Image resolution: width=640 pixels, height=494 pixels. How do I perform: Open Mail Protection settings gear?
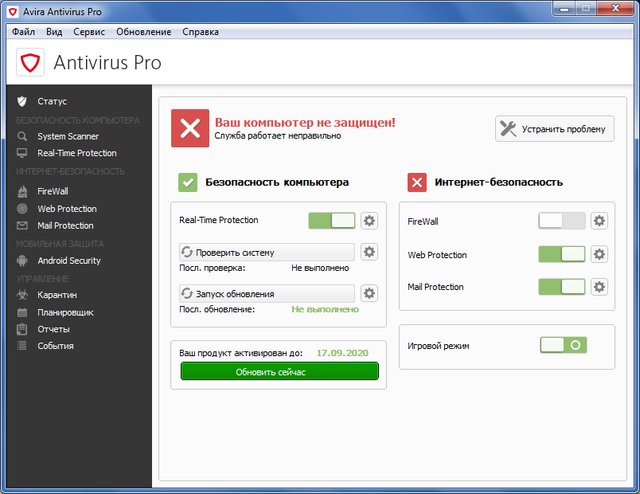click(599, 287)
